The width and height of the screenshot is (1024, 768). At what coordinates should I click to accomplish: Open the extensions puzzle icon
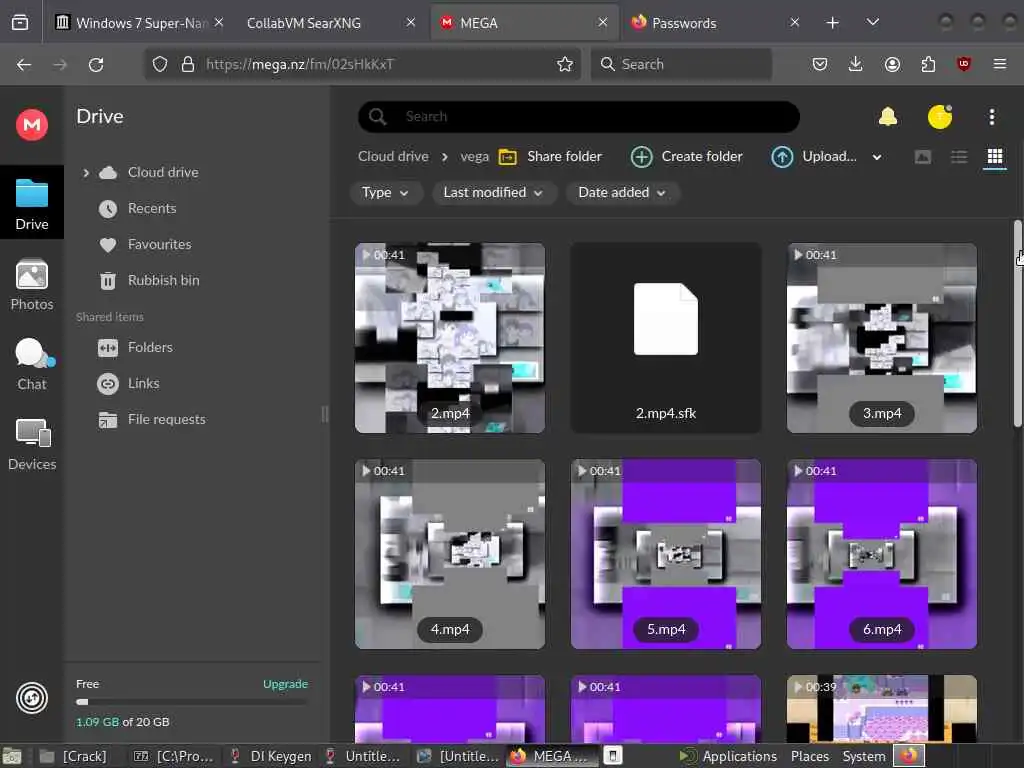928,64
